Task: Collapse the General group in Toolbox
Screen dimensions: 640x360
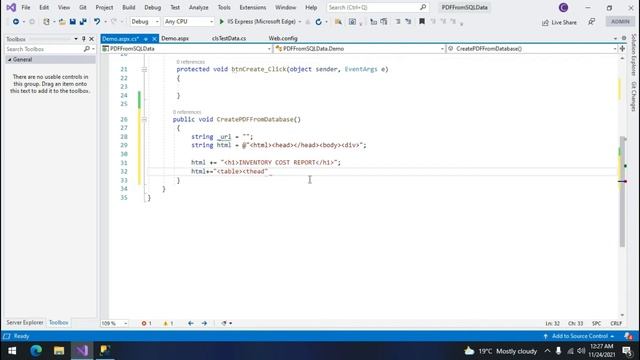Action: [x=9, y=60]
